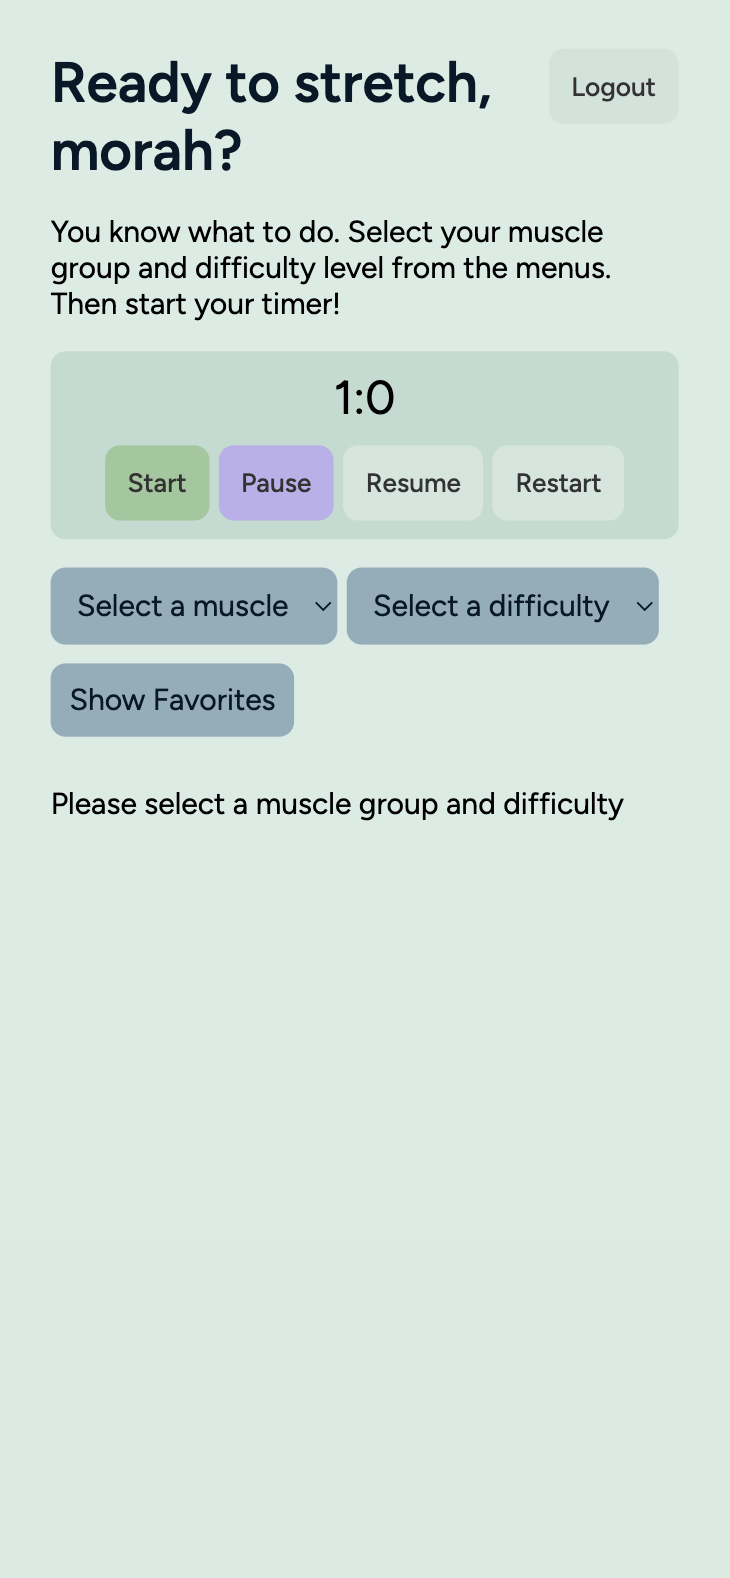Open the Select a difficulty dropdown
The height and width of the screenshot is (1578, 730).
pyautogui.click(x=502, y=606)
